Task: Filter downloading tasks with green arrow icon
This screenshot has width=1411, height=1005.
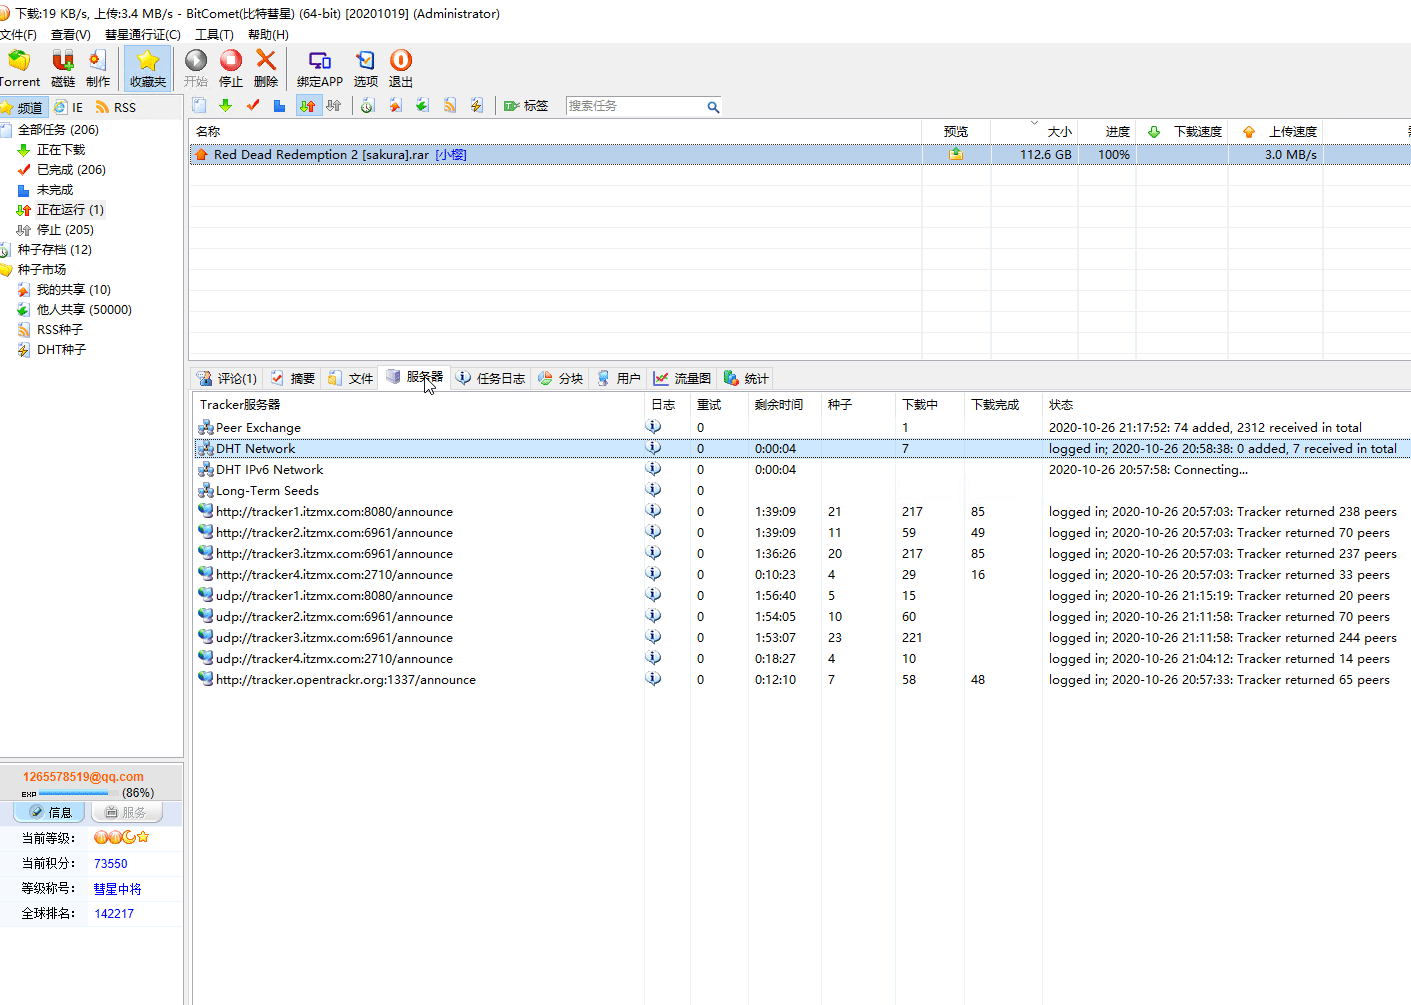Action: coord(226,106)
